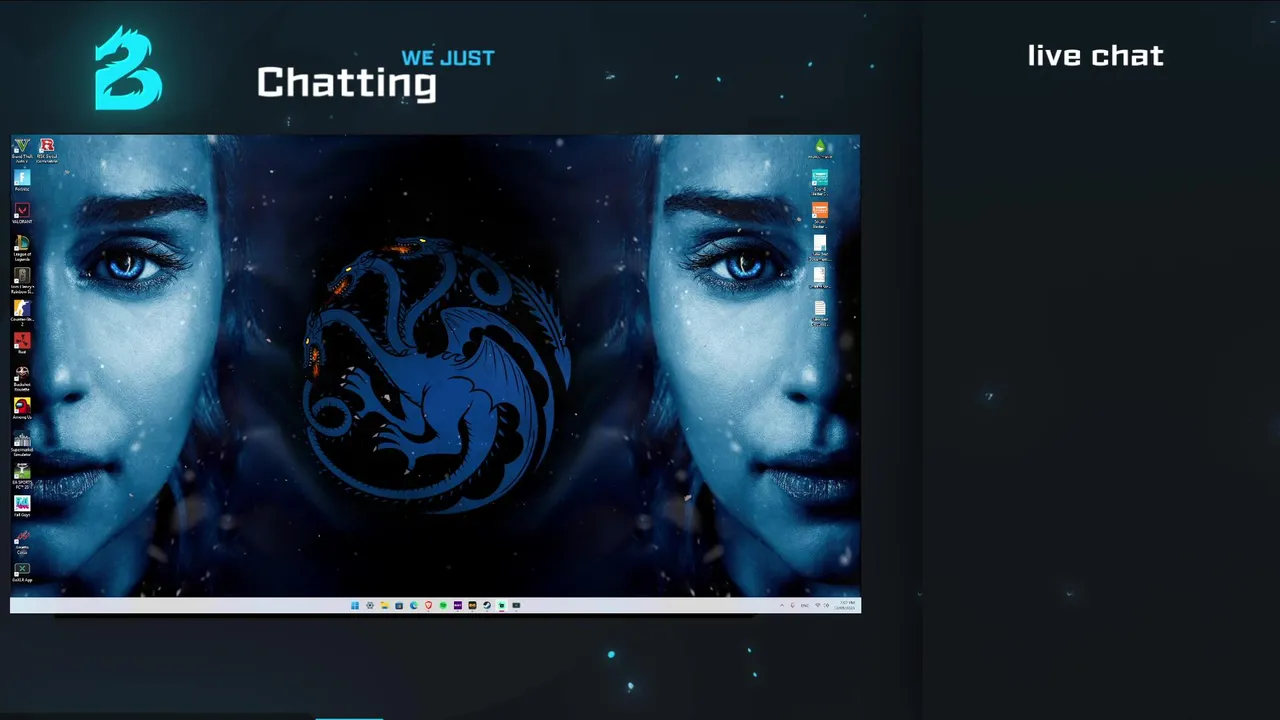Launch the Buckshot Roulette shortcut
This screenshot has width=1280, height=720.
pyautogui.click(x=21, y=378)
